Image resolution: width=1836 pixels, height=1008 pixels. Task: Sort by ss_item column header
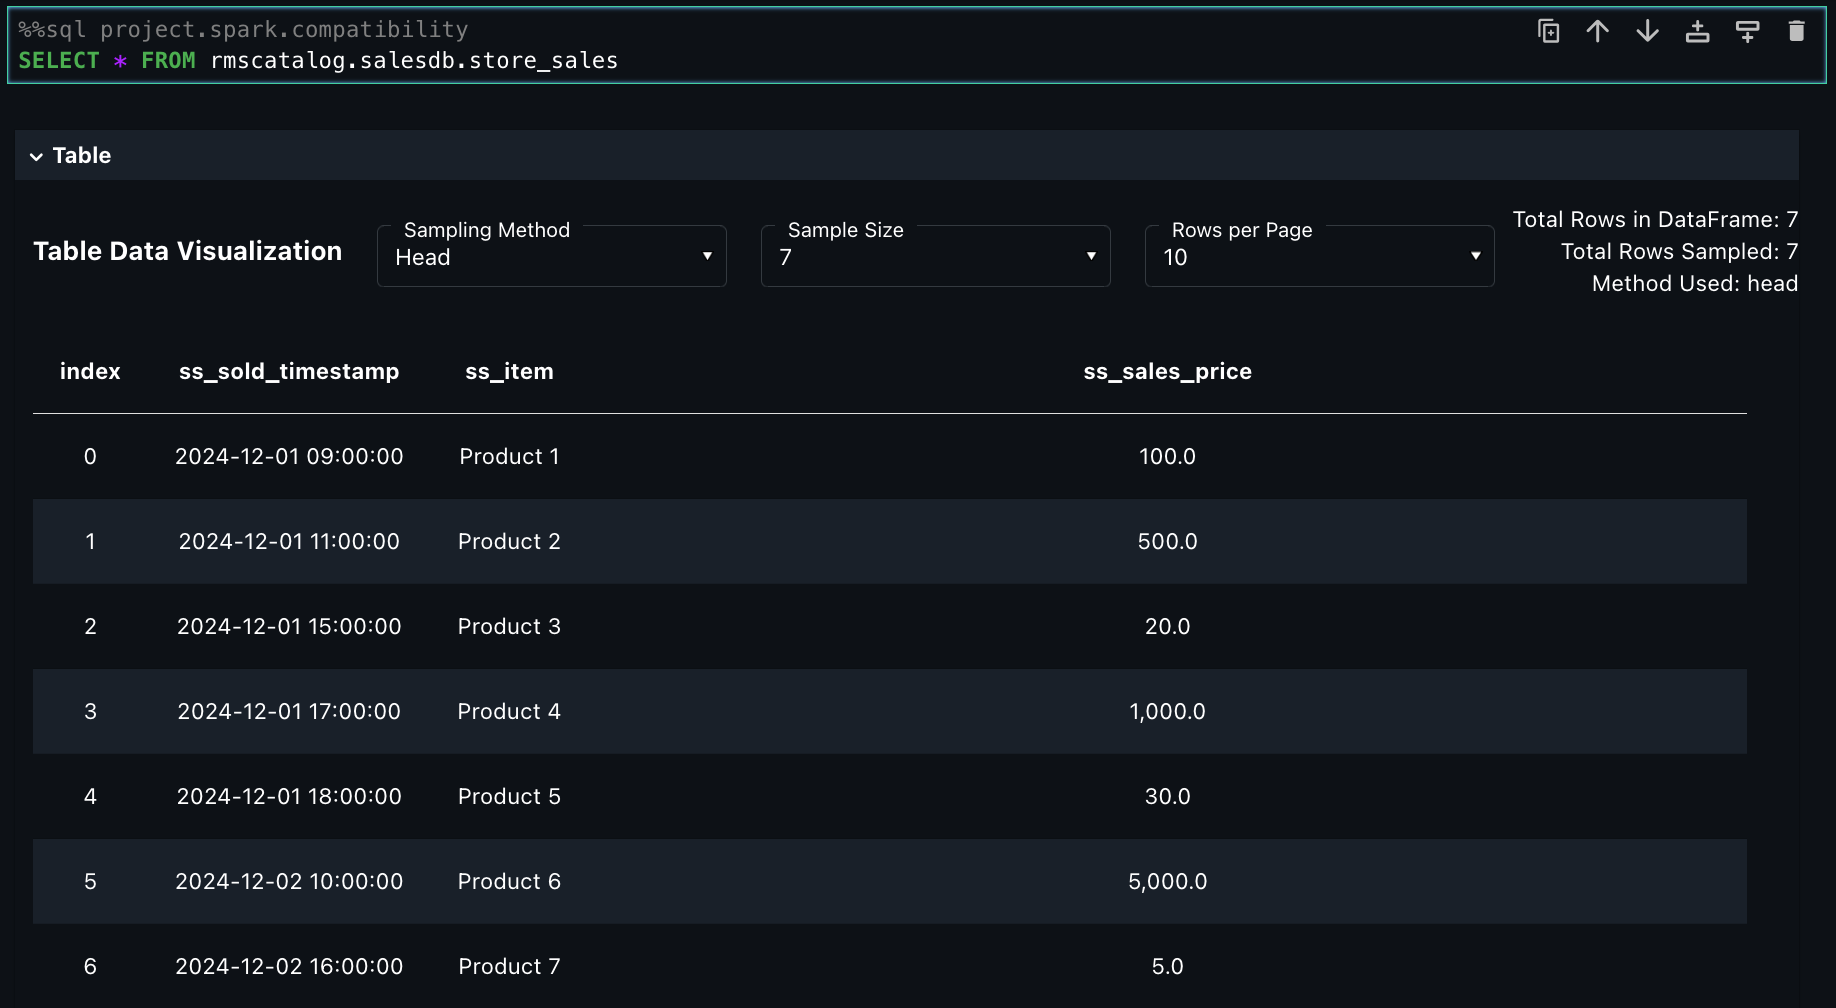point(509,371)
